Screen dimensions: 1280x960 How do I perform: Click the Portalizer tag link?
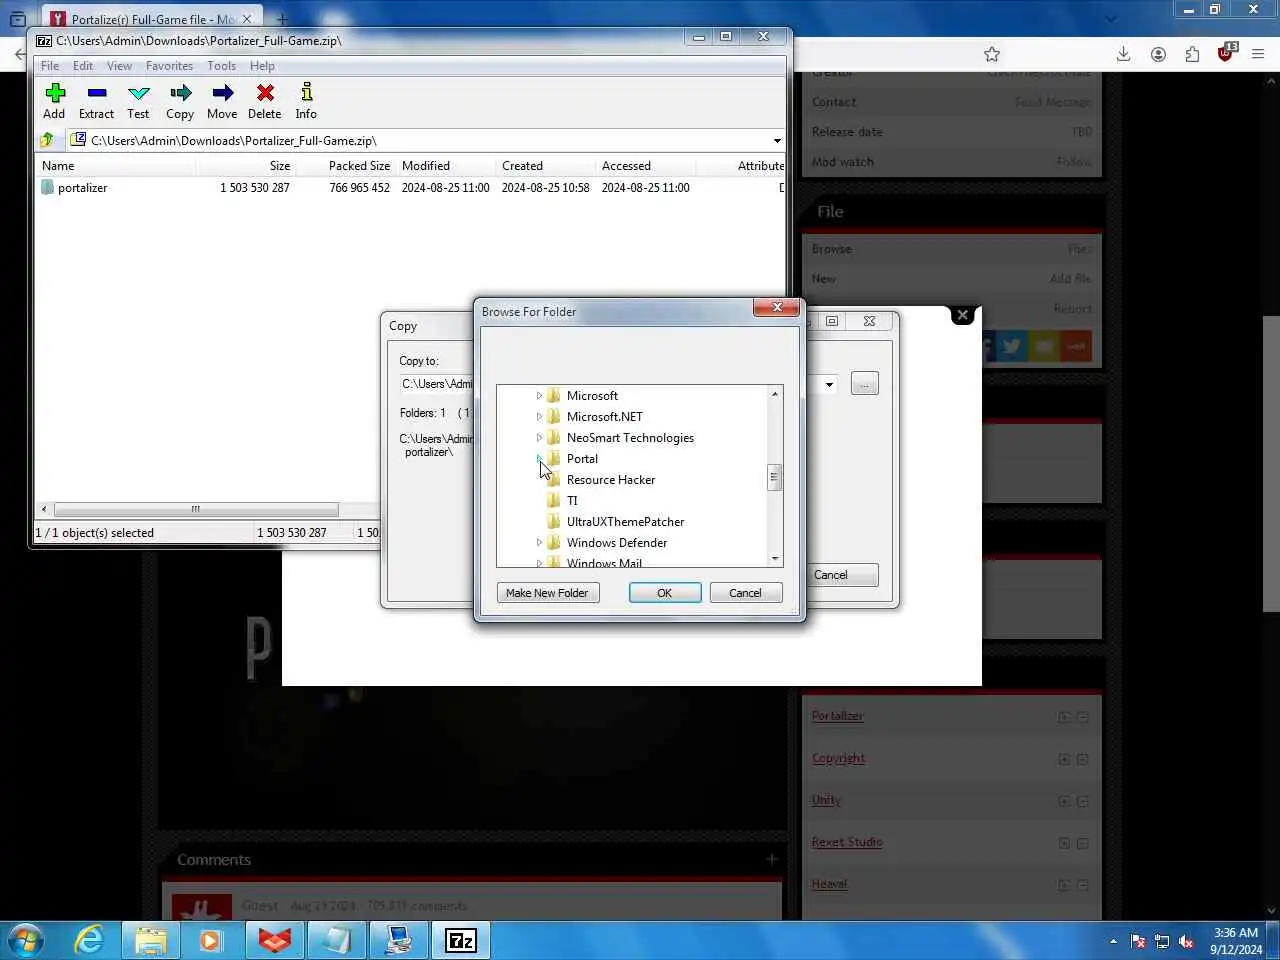(x=837, y=716)
